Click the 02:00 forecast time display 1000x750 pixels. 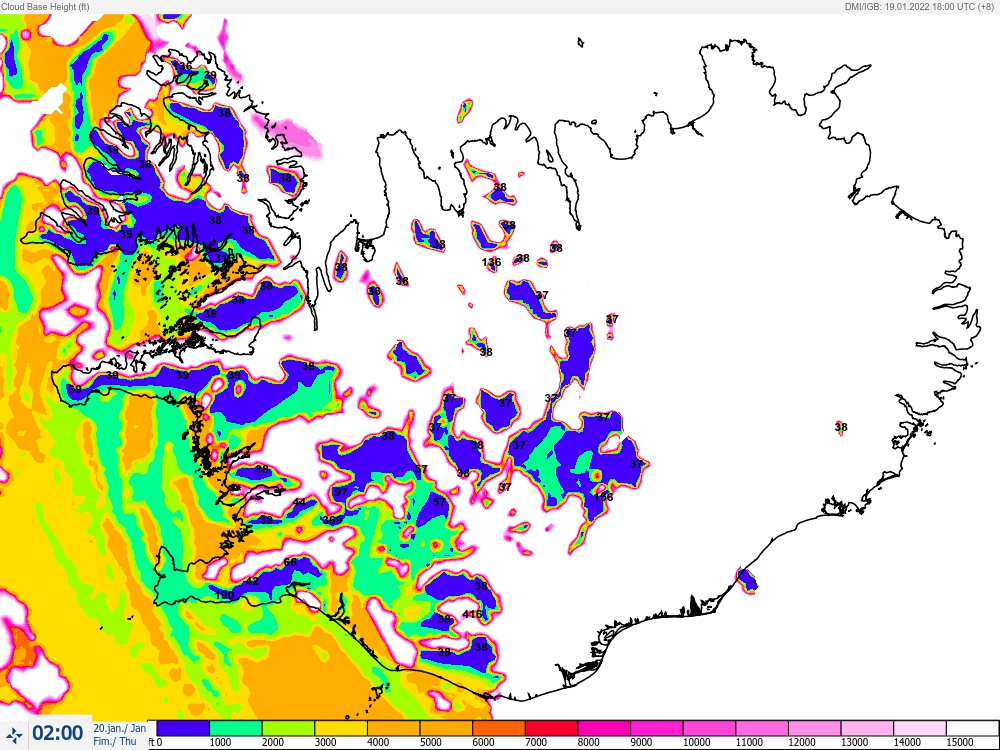[57, 733]
